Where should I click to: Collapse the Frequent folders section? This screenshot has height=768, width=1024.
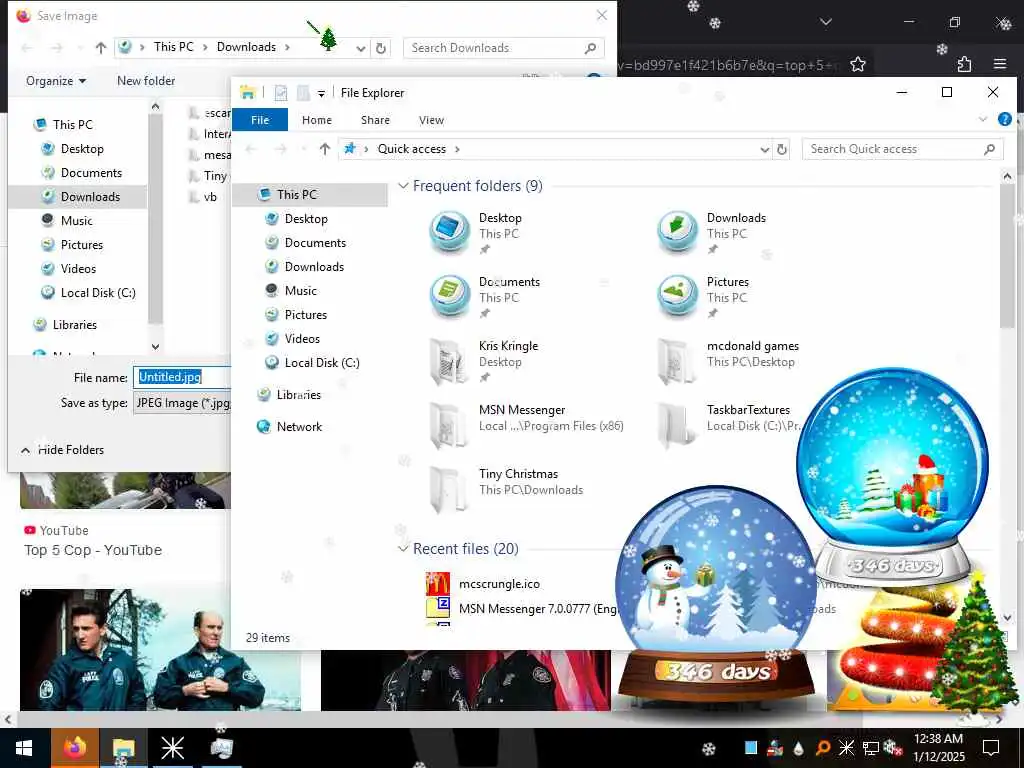pos(403,186)
